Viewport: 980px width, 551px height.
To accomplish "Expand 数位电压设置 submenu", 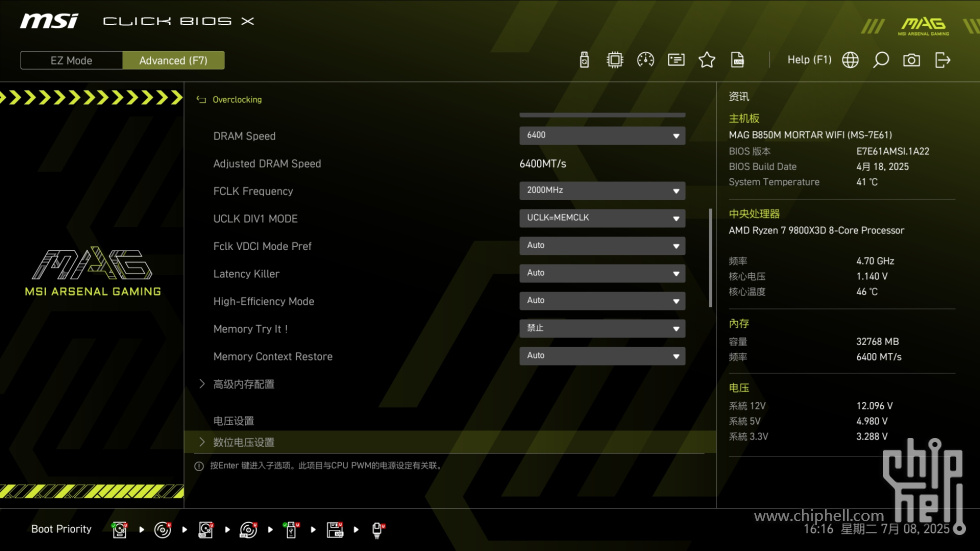I will [x=243, y=442].
